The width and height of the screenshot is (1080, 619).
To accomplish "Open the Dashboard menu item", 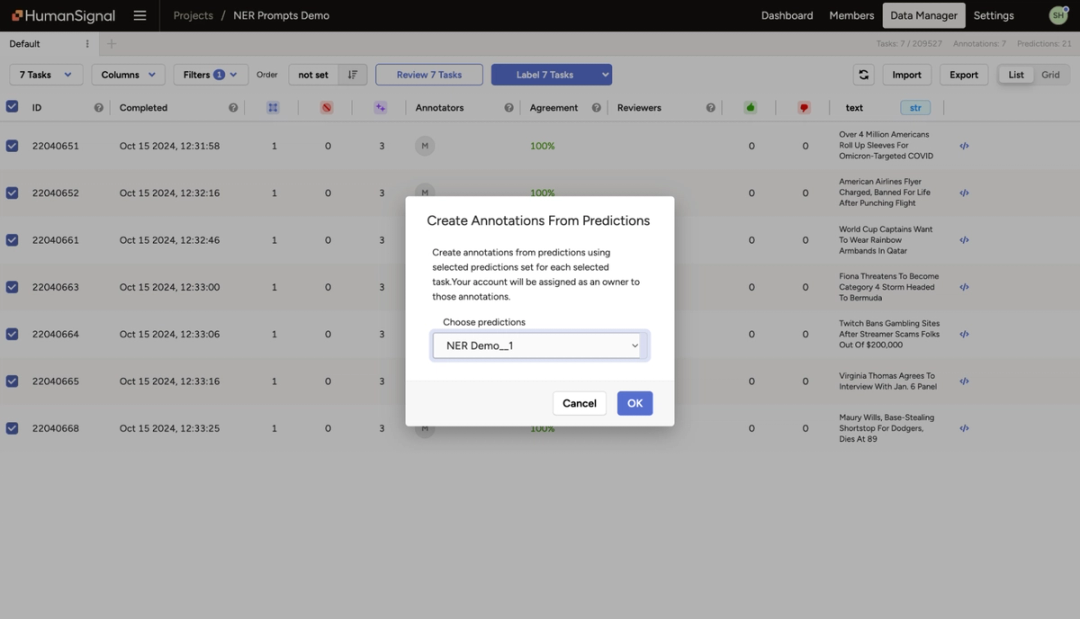I will coord(787,15).
